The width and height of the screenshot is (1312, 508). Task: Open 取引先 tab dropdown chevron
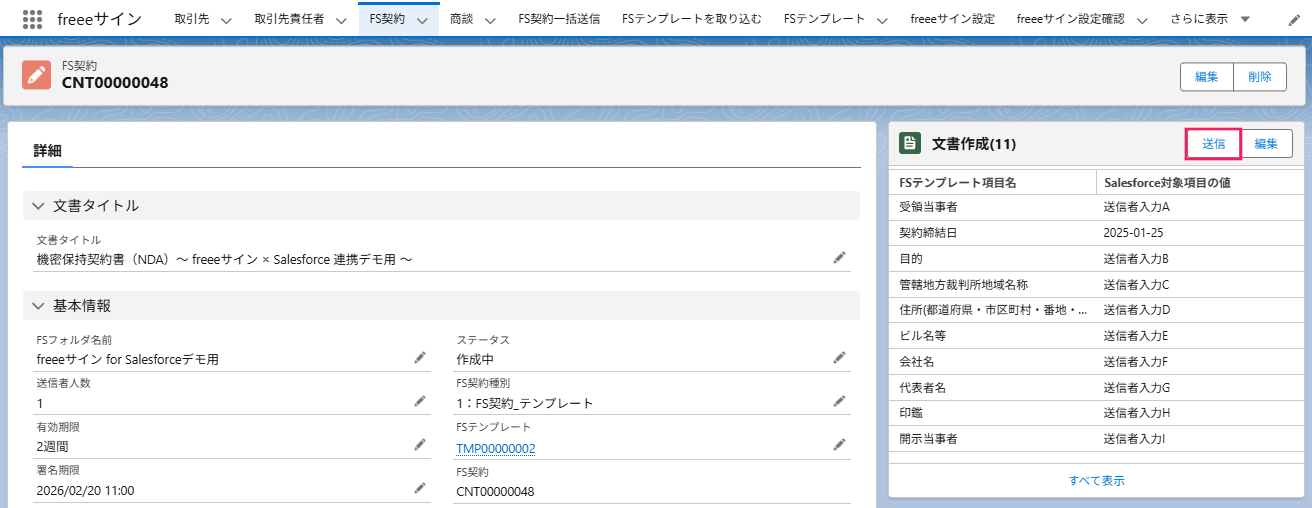click(x=225, y=20)
